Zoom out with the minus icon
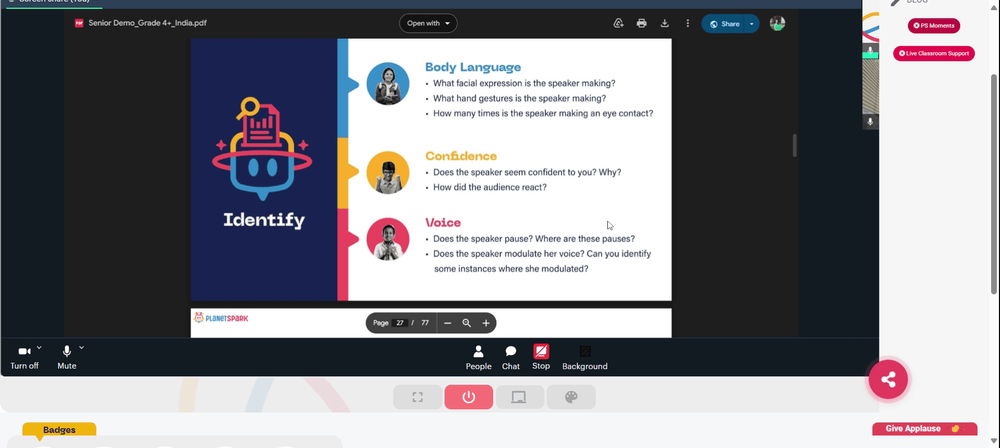This screenshot has height=448, width=1000. pyautogui.click(x=447, y=323)
